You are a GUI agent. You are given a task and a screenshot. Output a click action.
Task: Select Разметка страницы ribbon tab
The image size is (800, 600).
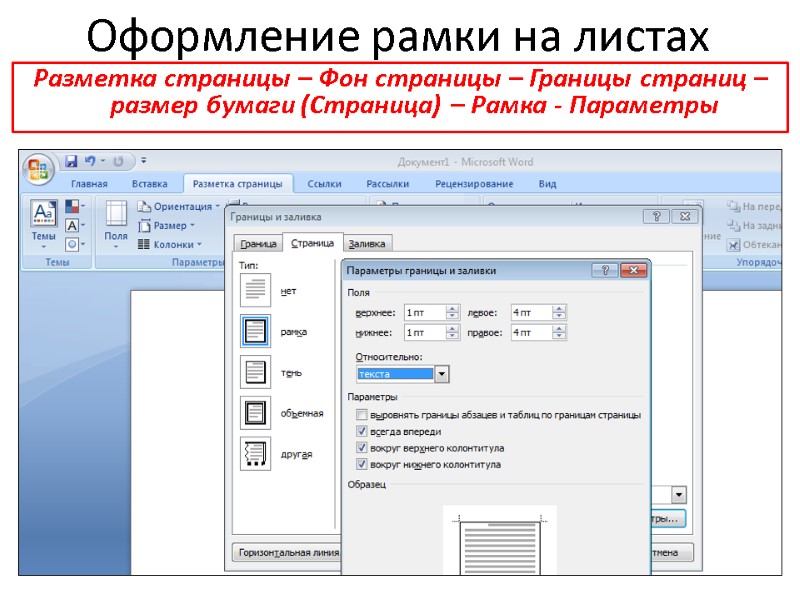[237, 184]
